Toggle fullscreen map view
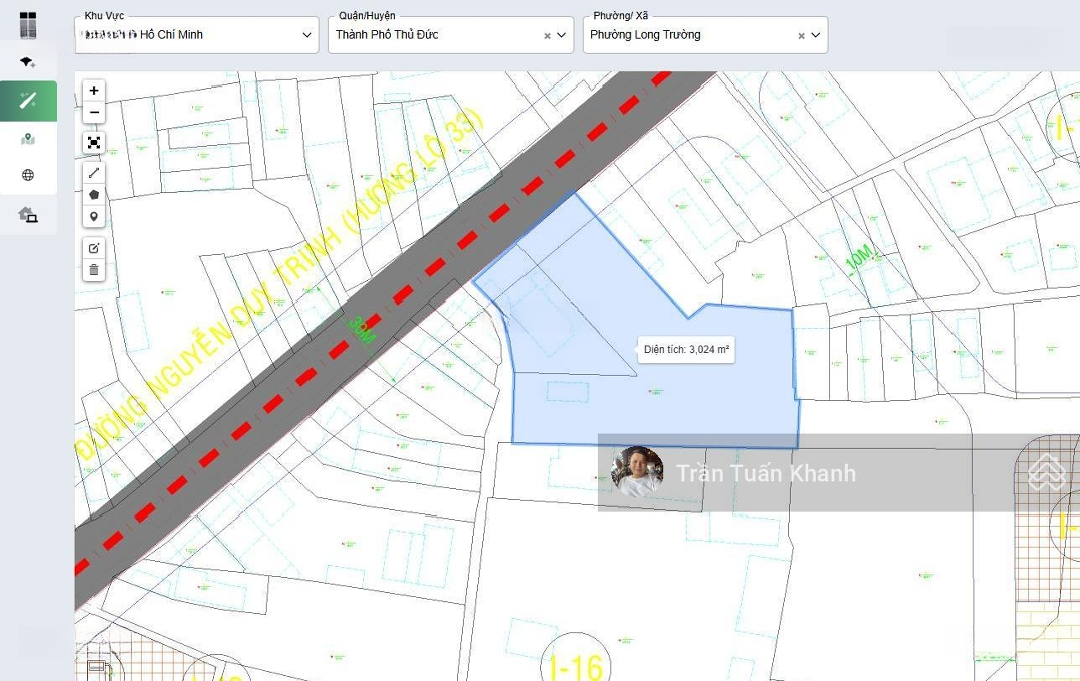Screen dimensions: 1080x681 [94, 143]
